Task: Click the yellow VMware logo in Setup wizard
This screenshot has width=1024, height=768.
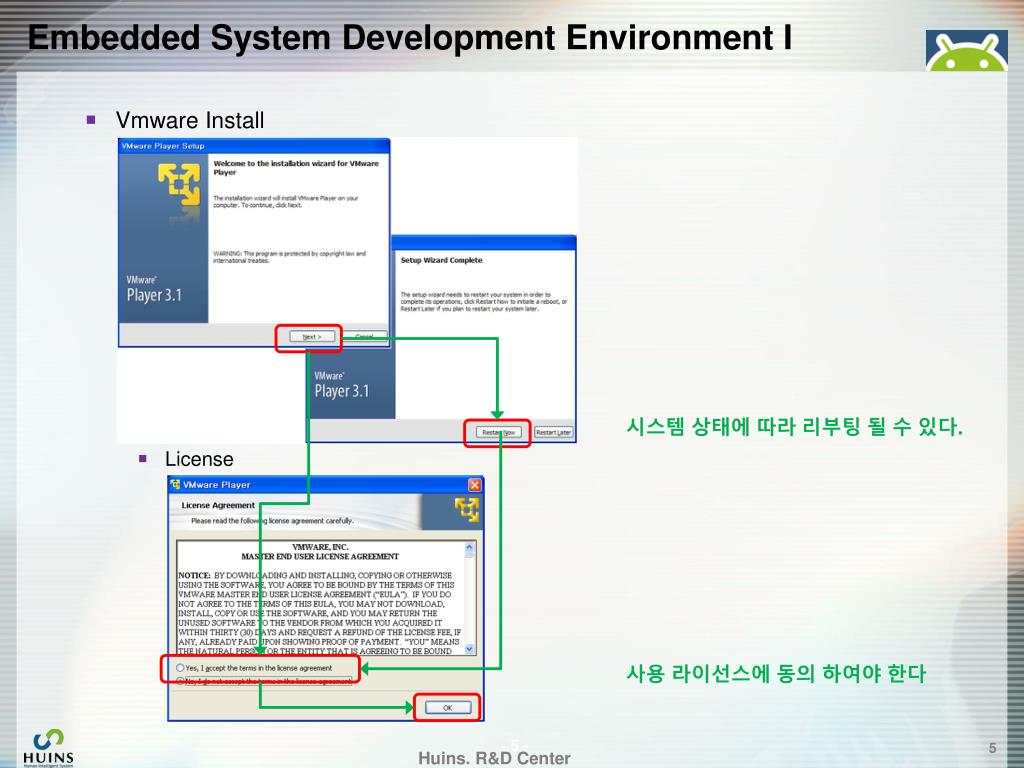Action: (179, 185)
